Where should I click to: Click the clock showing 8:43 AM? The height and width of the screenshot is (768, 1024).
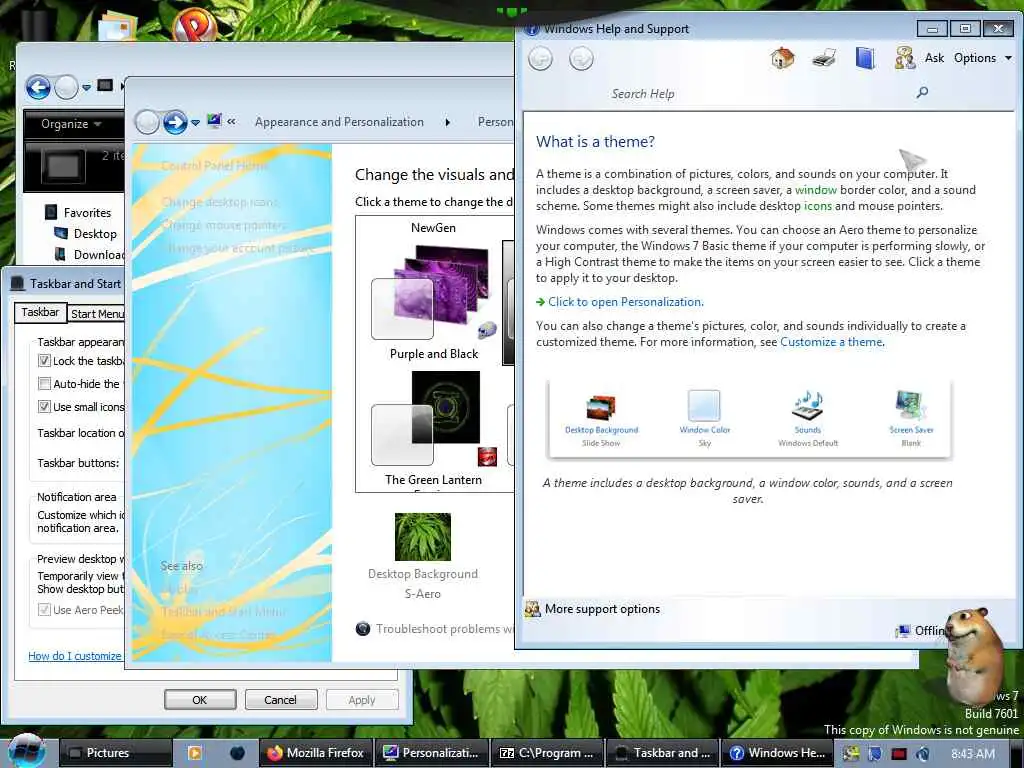pos(973,754)
